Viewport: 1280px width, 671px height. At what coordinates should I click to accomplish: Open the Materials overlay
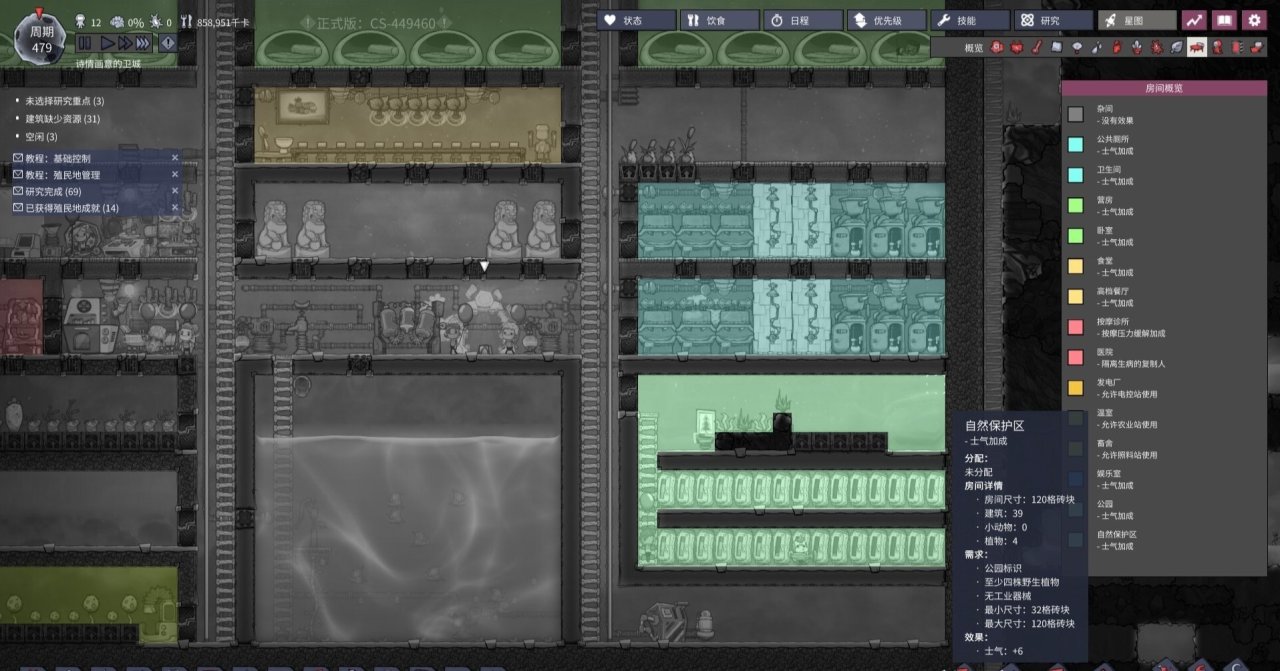1057,47
